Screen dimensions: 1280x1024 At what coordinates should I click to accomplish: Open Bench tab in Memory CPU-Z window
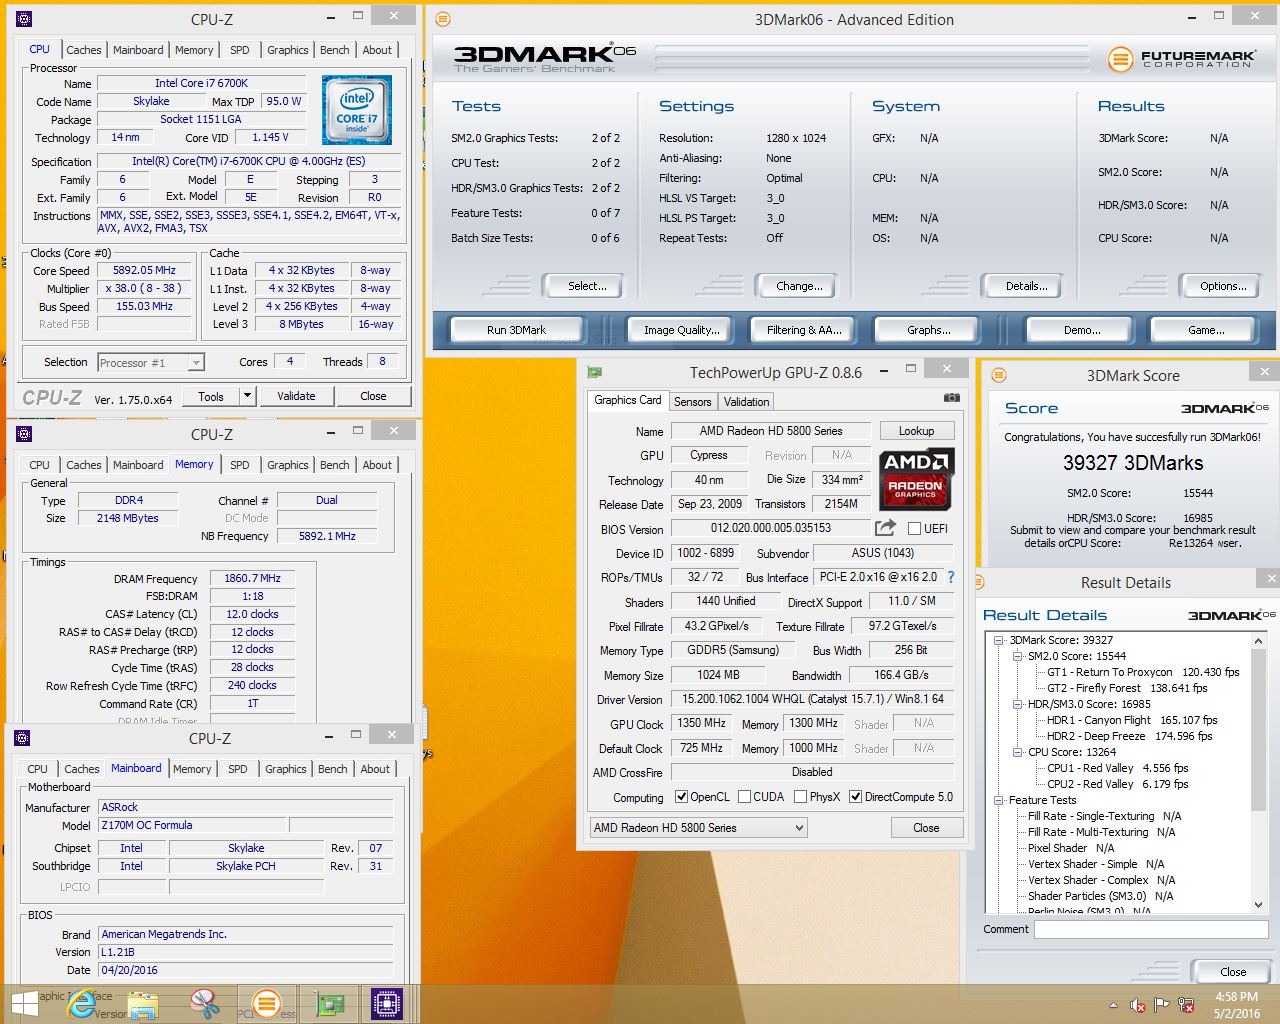point(335,465)
